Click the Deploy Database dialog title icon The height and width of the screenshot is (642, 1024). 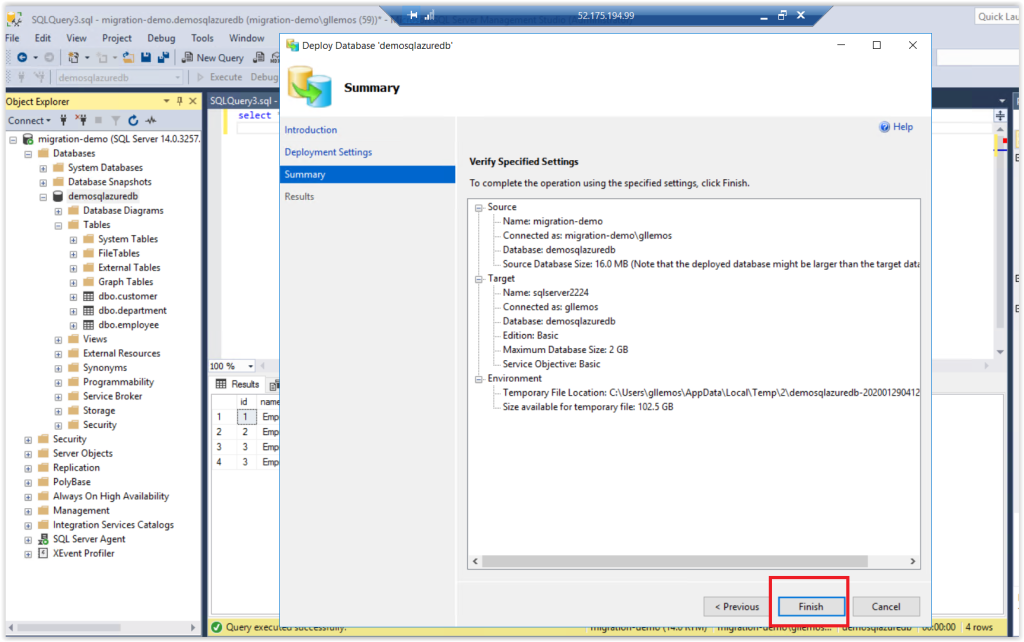[292, 45]
